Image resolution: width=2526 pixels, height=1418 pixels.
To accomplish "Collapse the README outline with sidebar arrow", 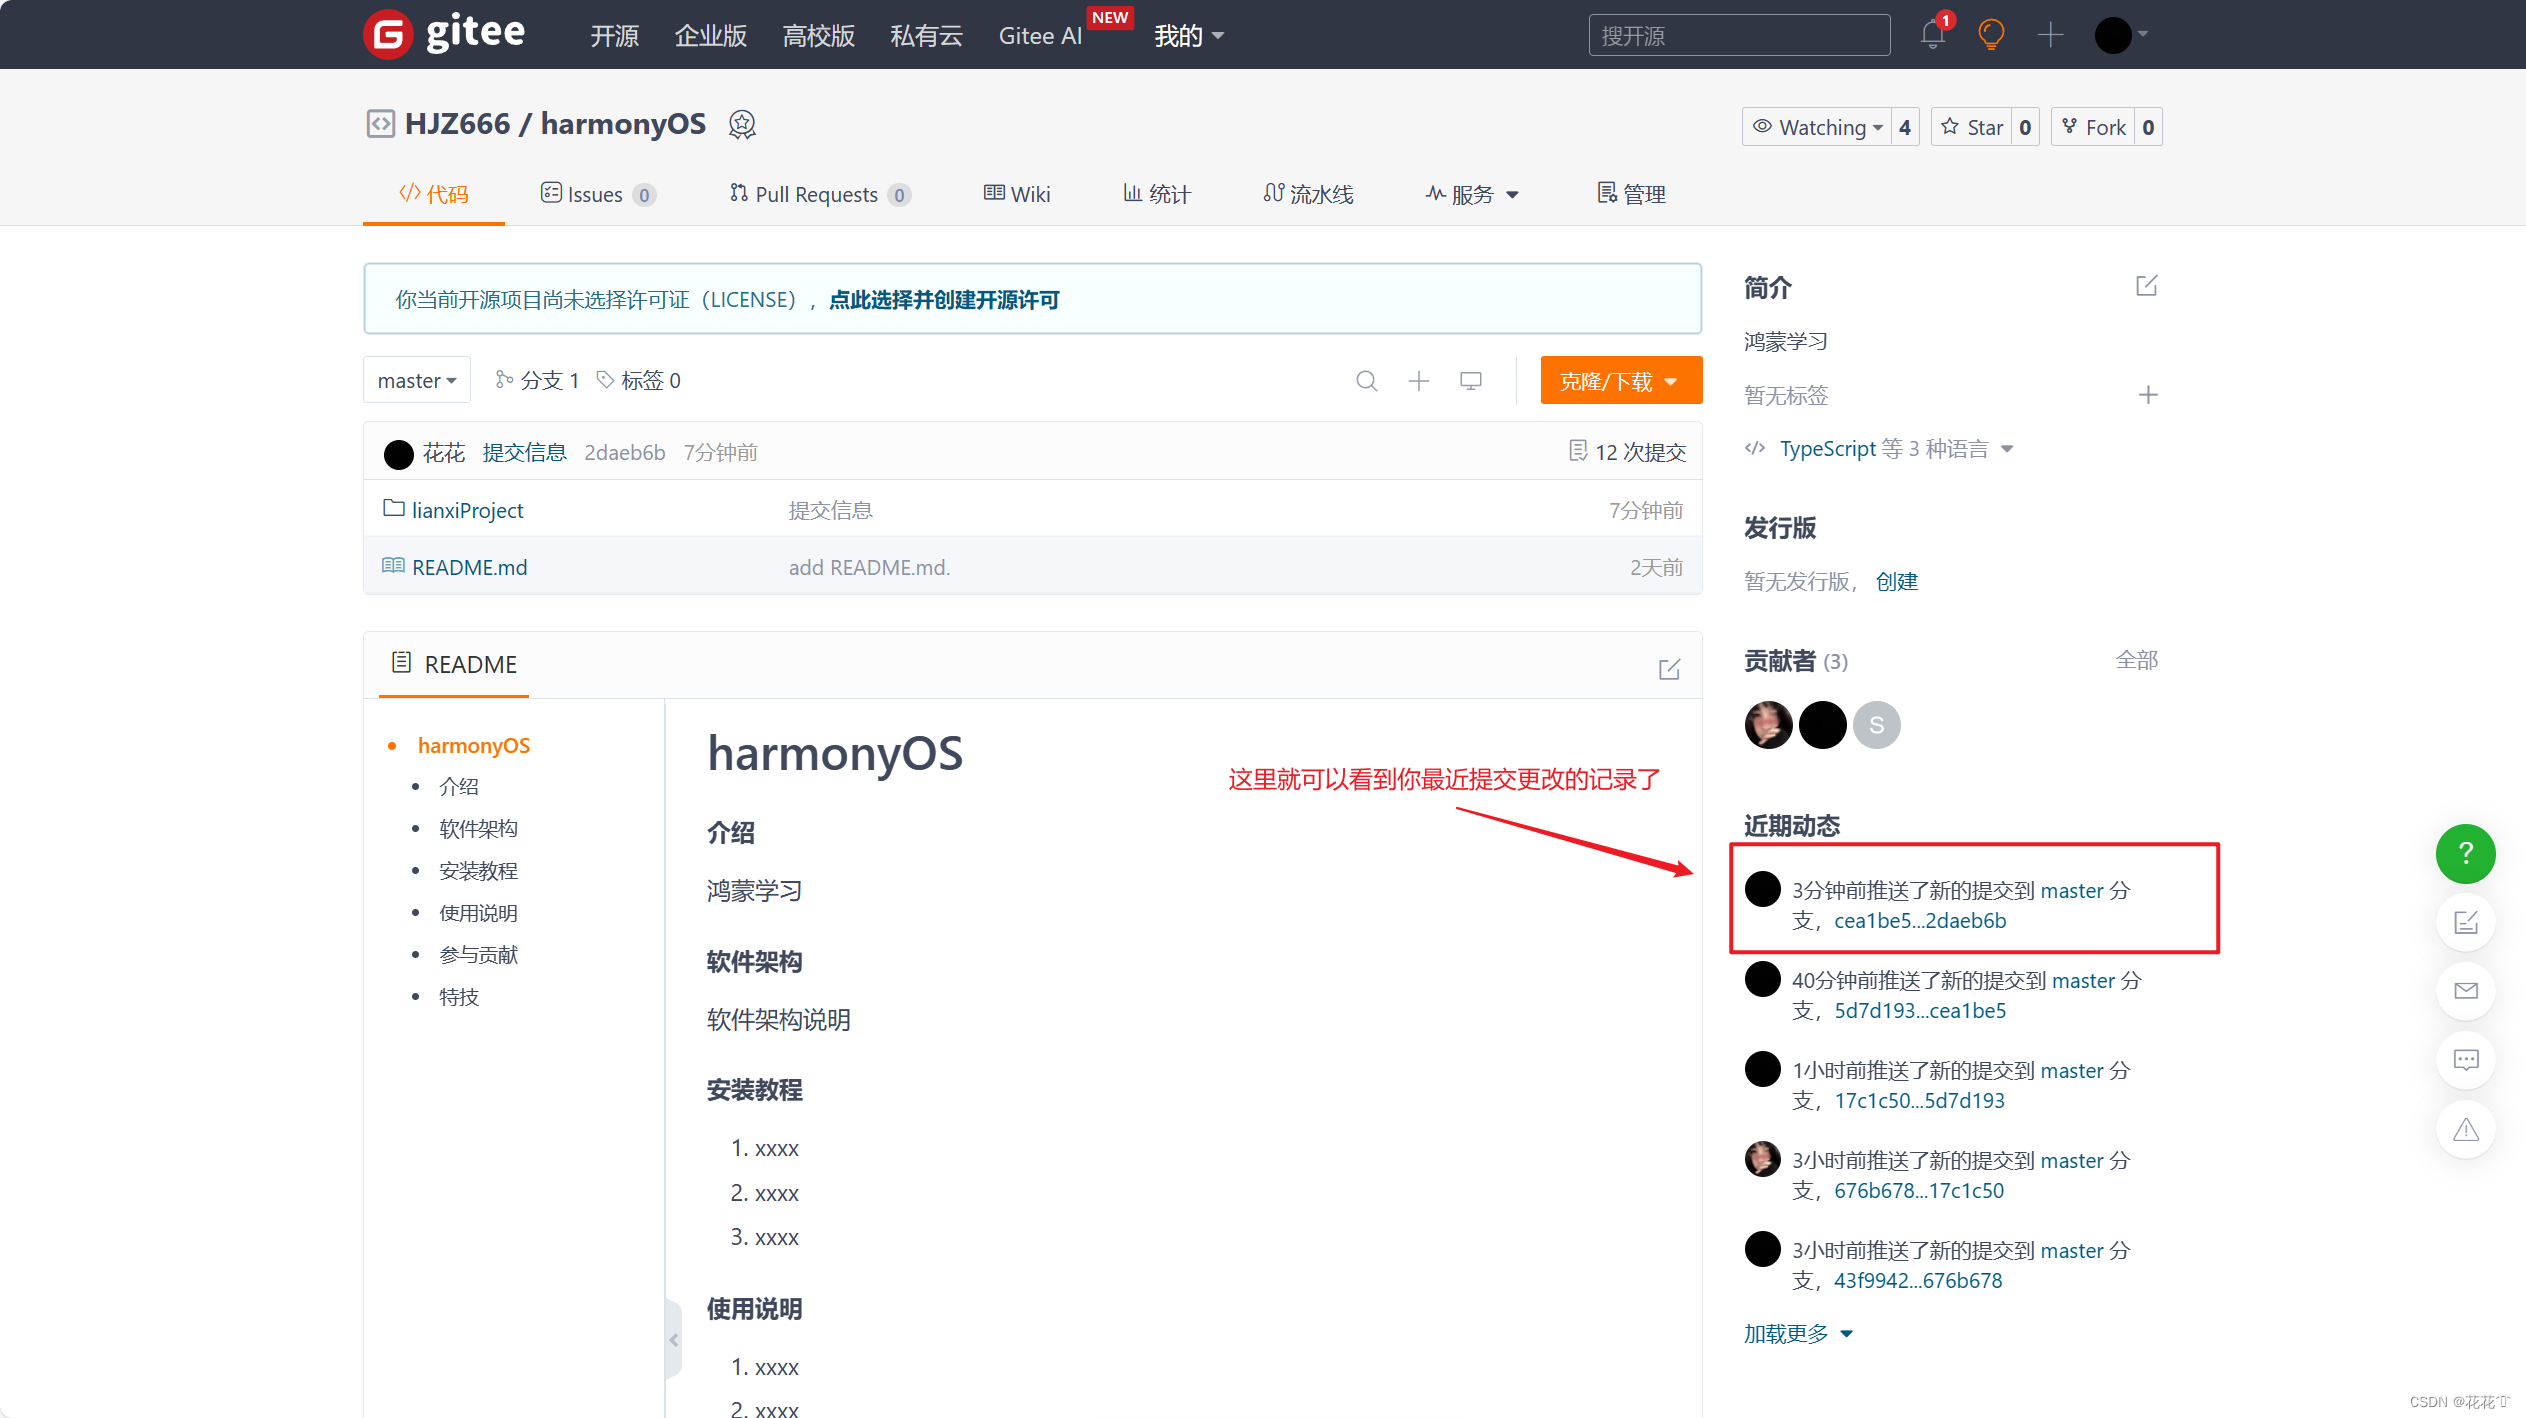I will [674, 1340].
